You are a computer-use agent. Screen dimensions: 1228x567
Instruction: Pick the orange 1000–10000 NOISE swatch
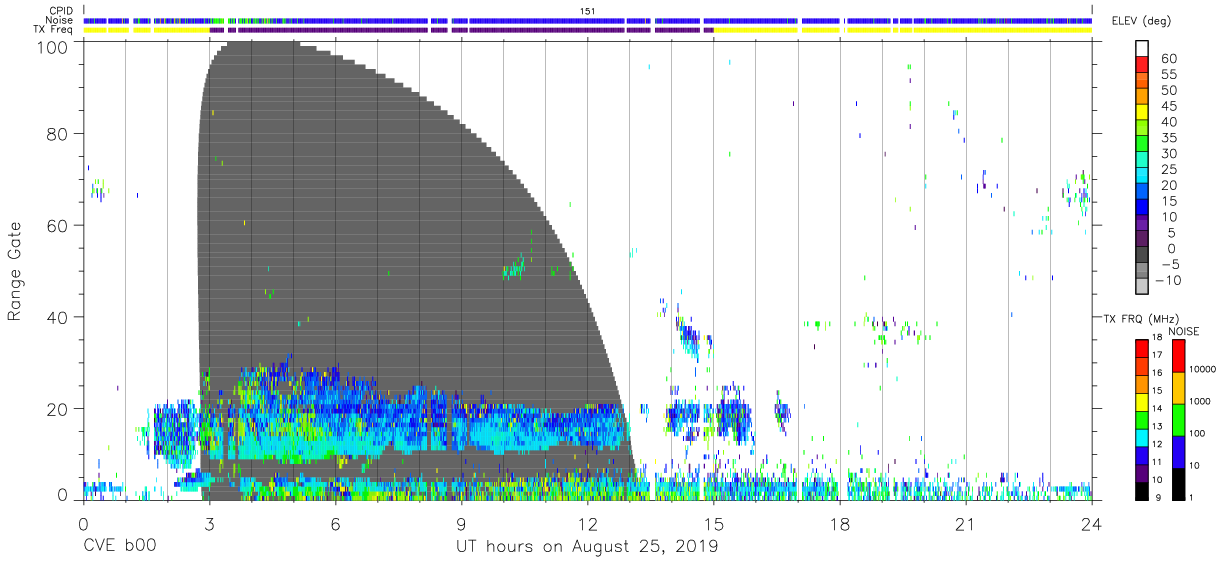(1178, 387)
